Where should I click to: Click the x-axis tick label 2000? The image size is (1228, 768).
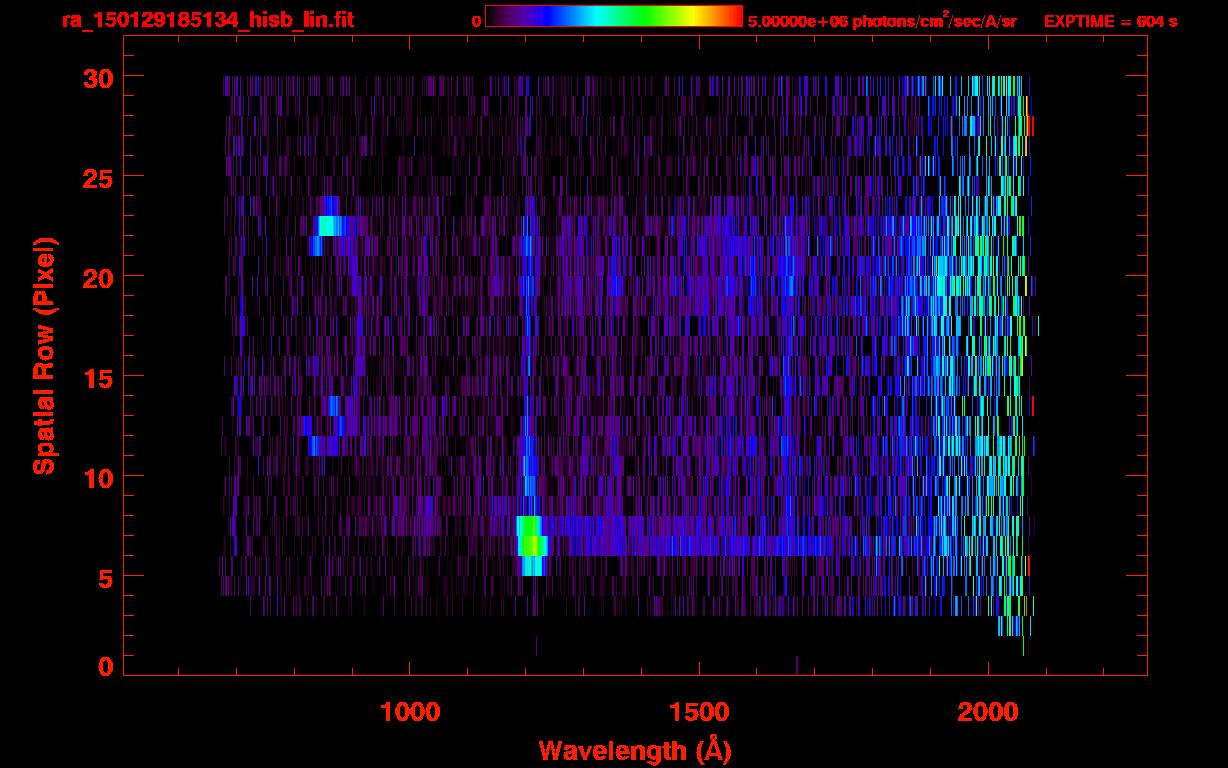(x=988, y=712)
